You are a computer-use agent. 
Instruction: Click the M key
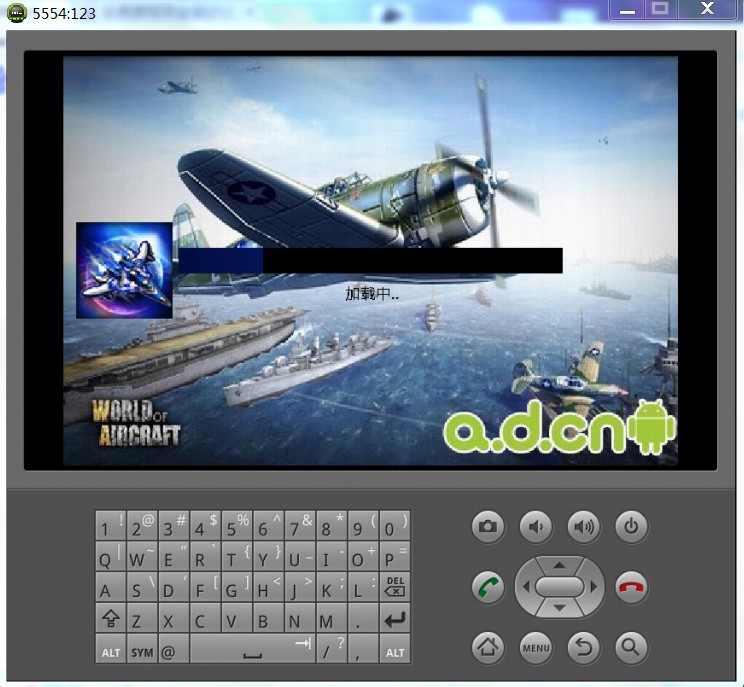coord(332,618)
